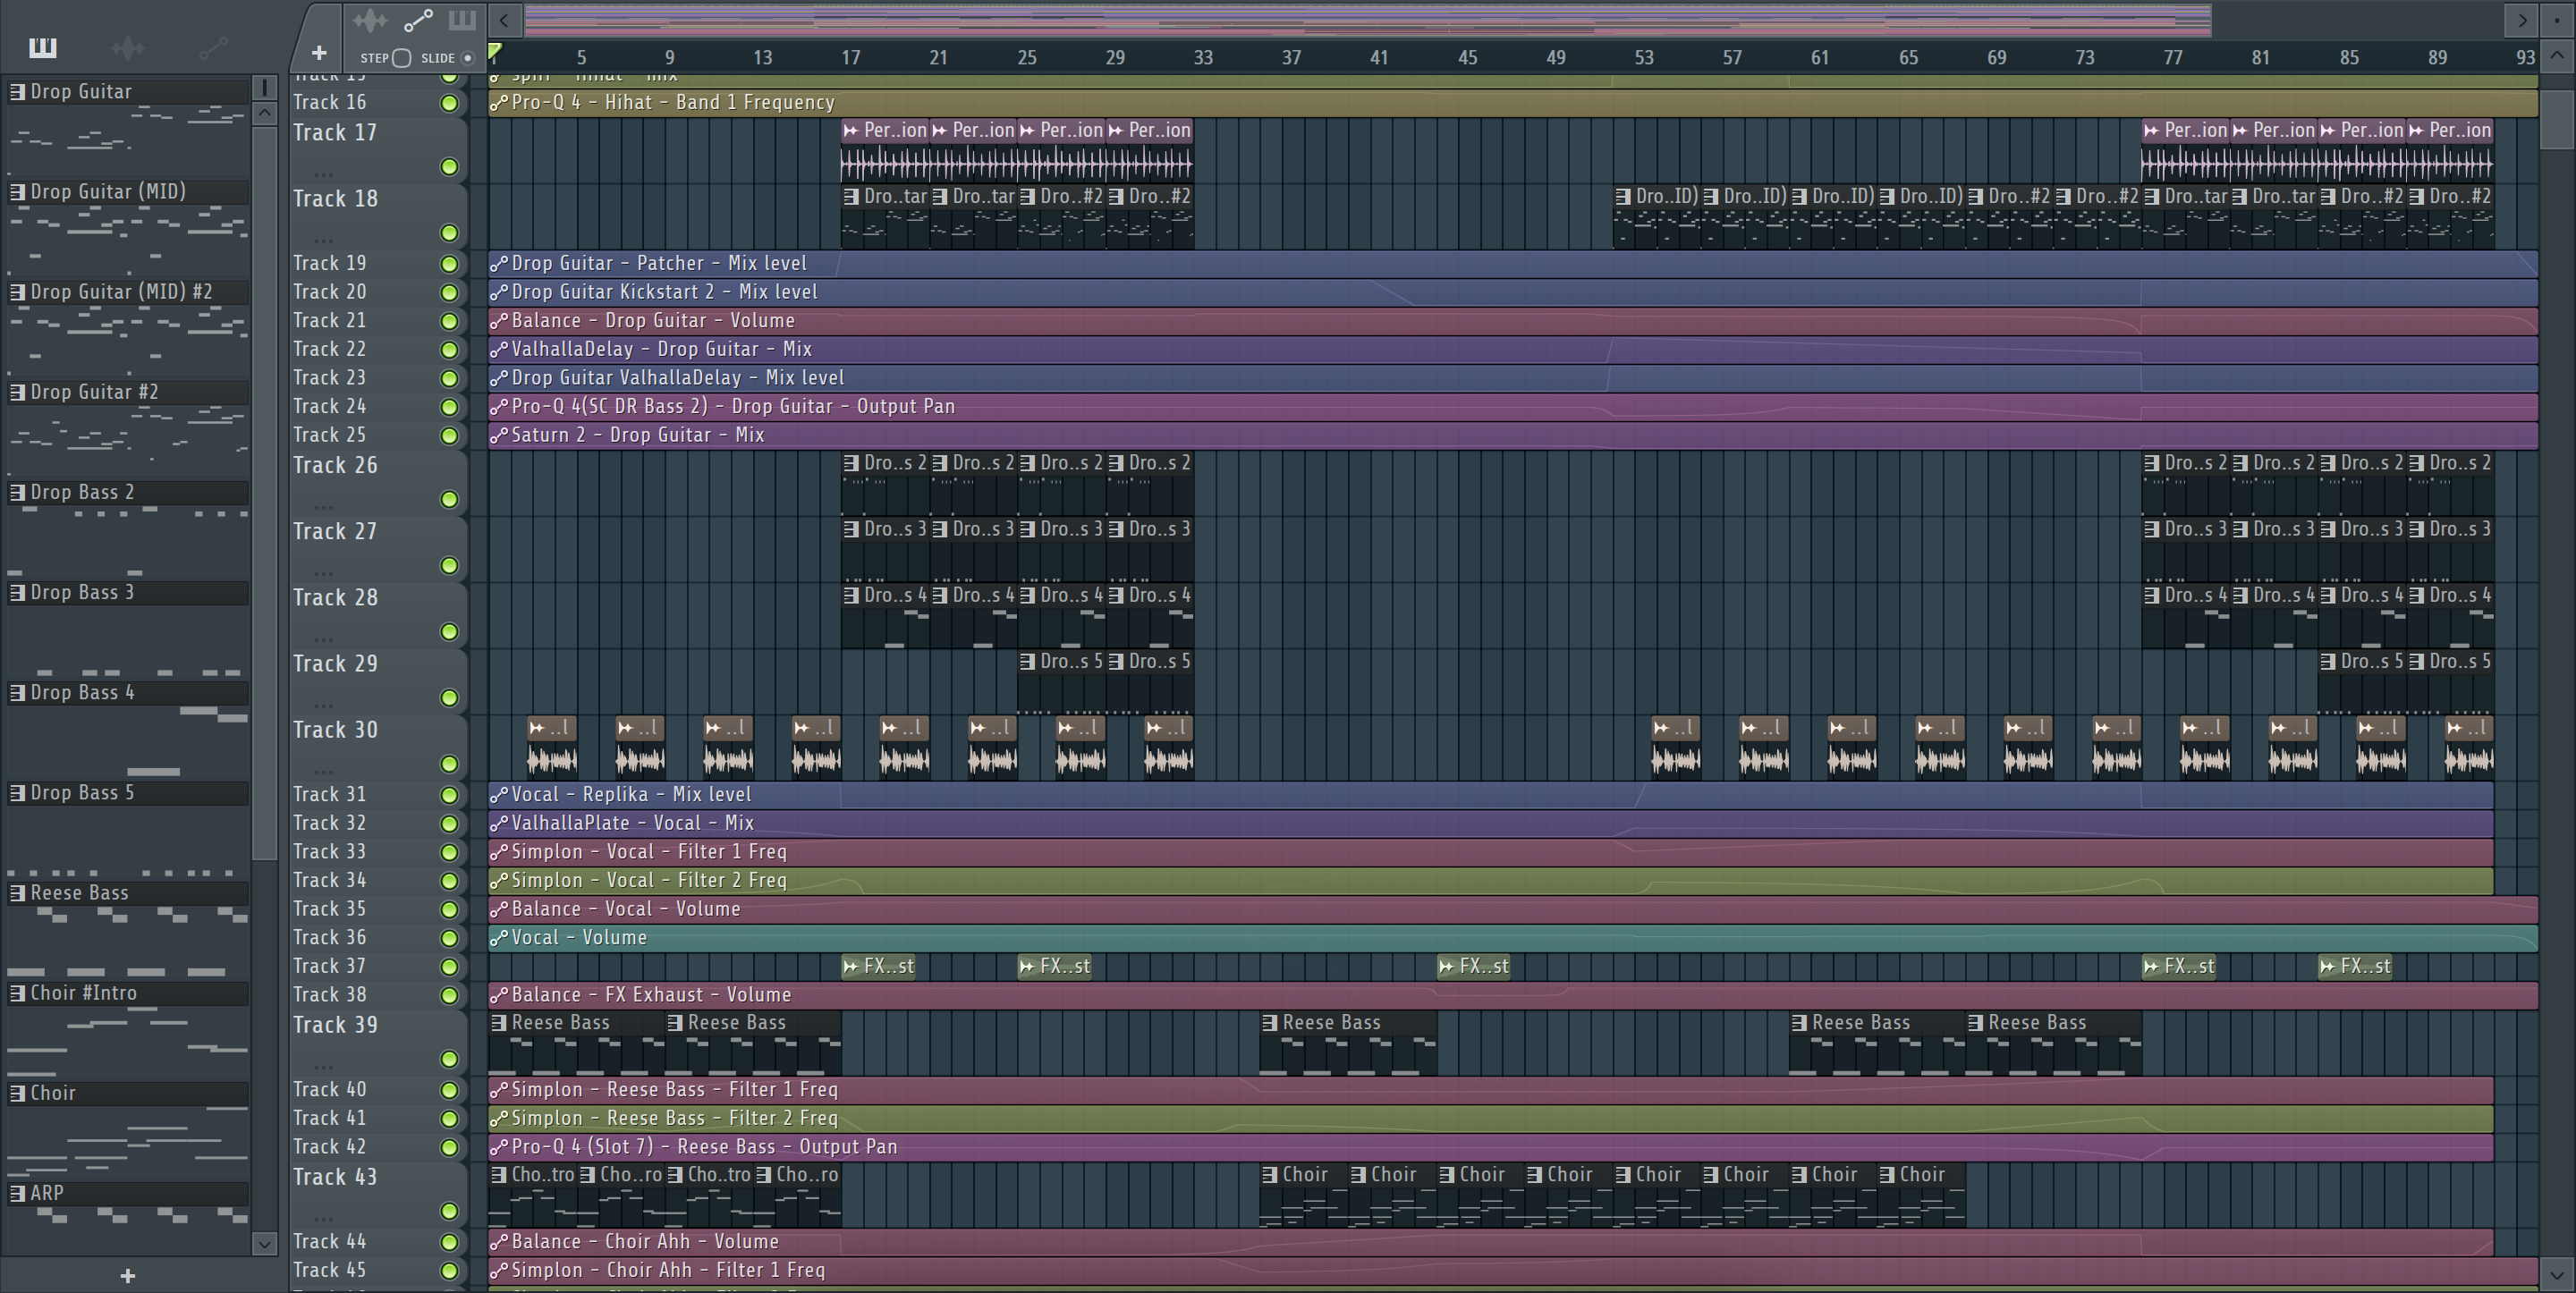Image resolution: width=2576 pixels, height=1293 pixels.
Task: Click bar 49 on the timeline ruler
Action: [1556, 58]
